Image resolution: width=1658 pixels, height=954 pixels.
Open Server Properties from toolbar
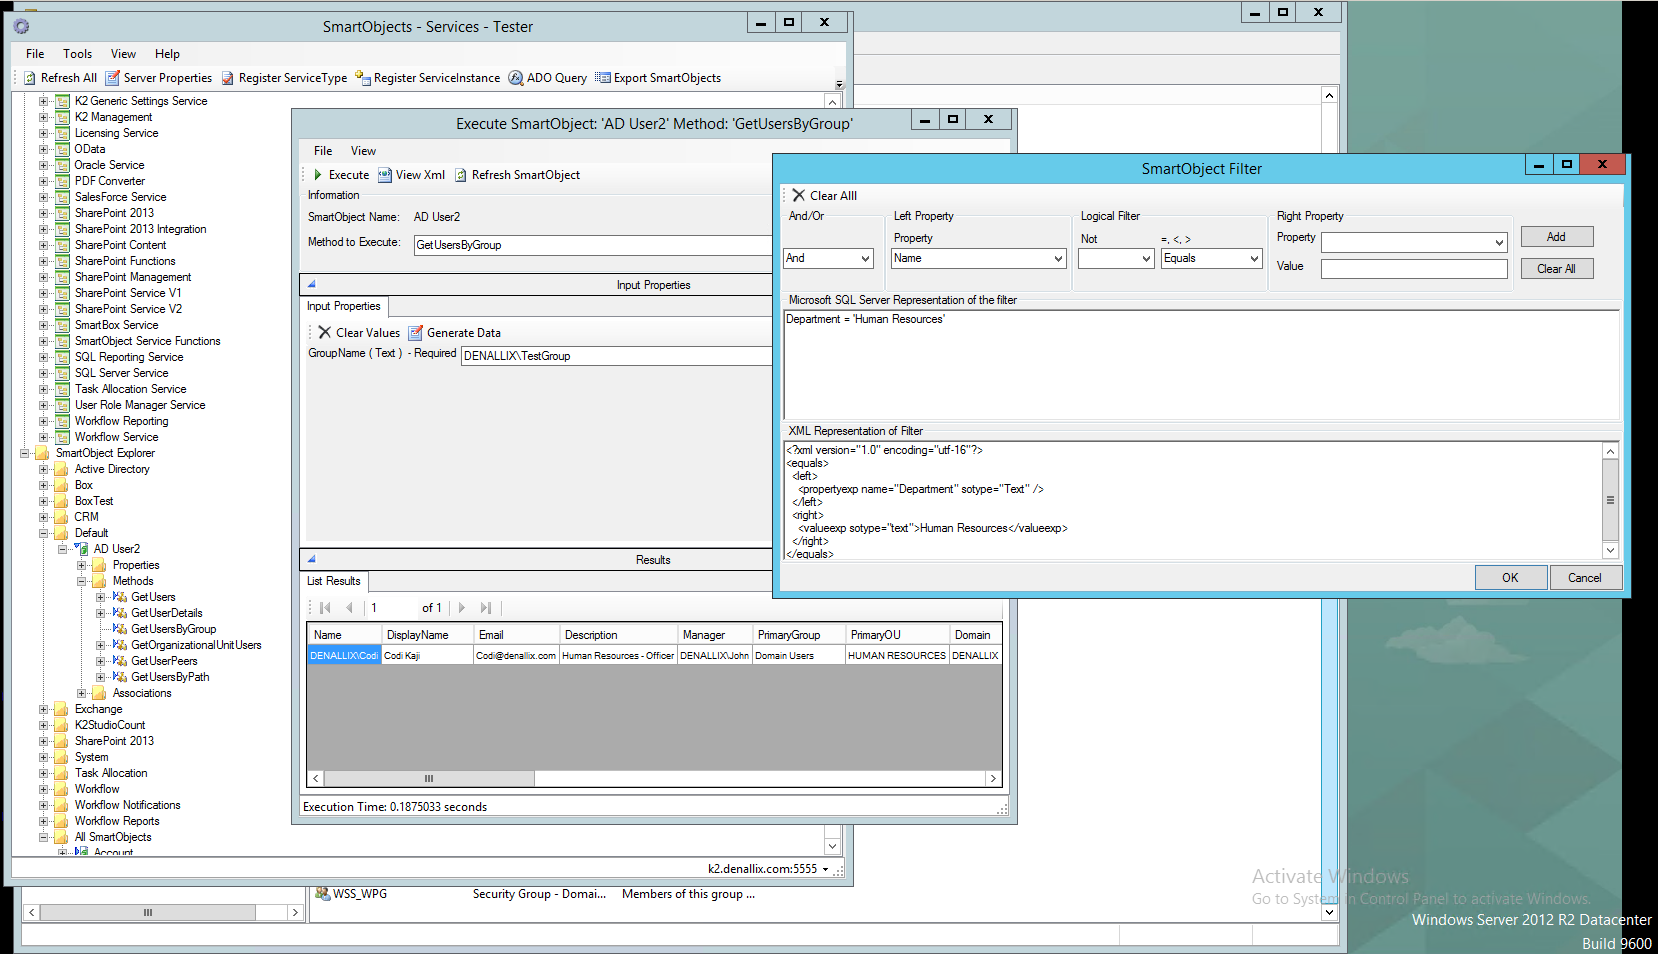pyautogui.click(x=159, y=78)
